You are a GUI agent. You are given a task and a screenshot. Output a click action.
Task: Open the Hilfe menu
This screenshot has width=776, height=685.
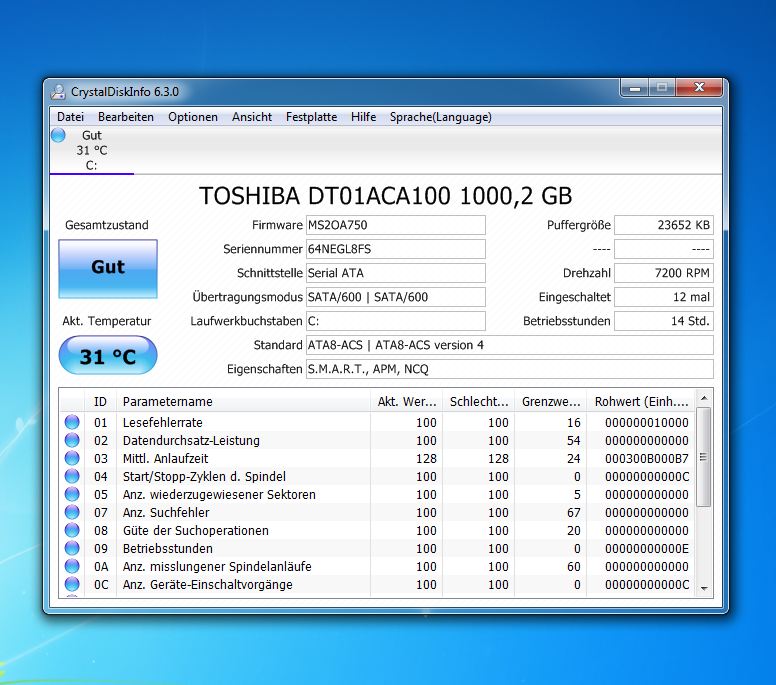pyautogui.click(x=363, y=117)
